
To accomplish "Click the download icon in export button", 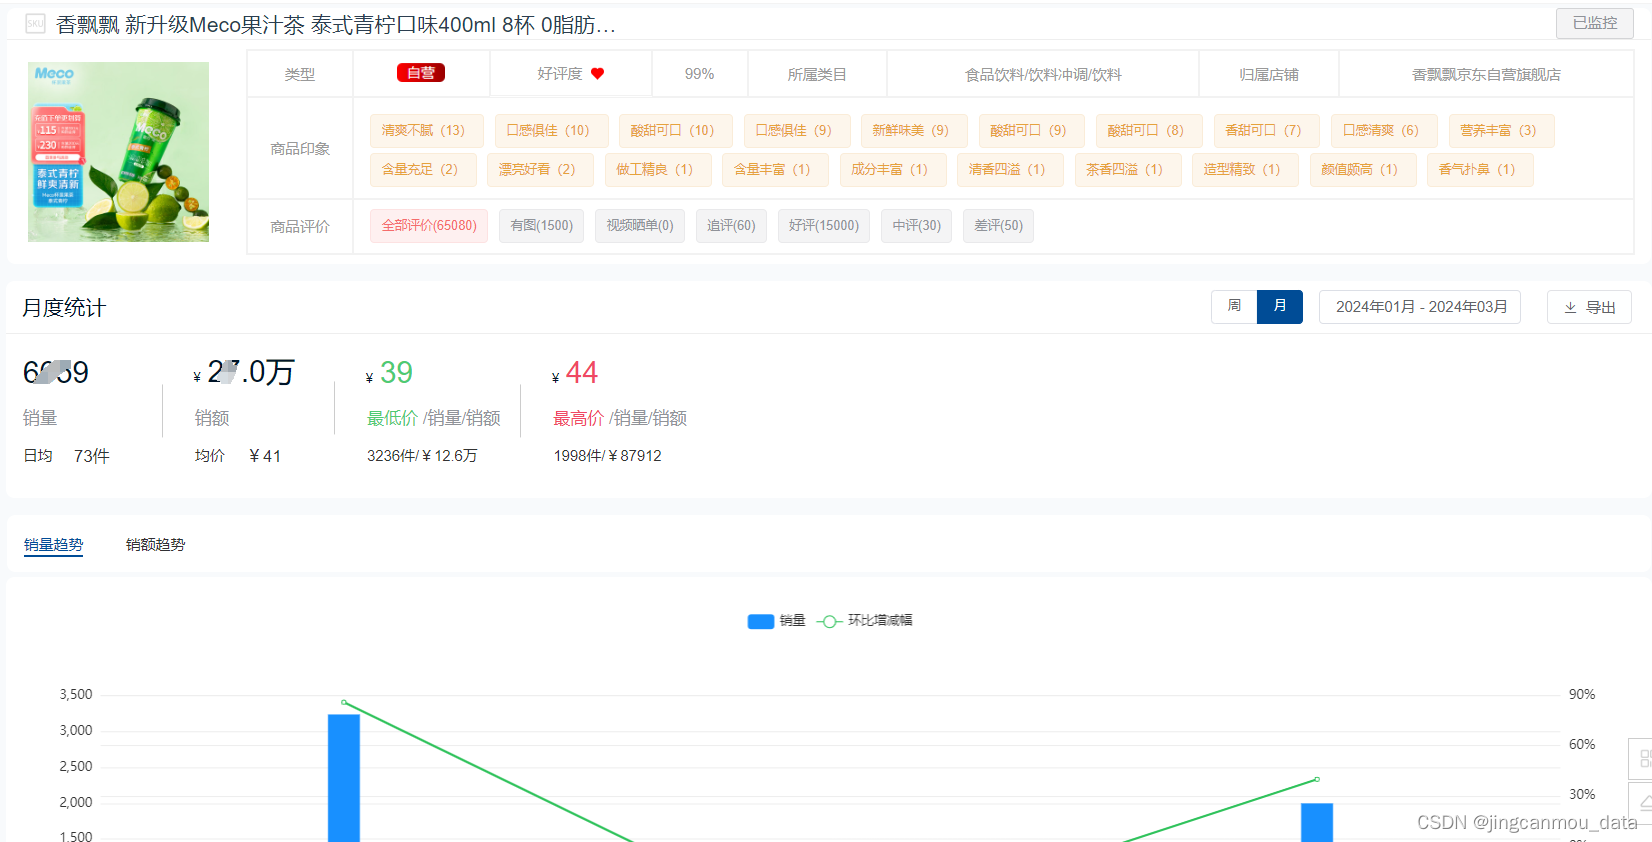I will pyautogui.click(x=1570, y=308).
